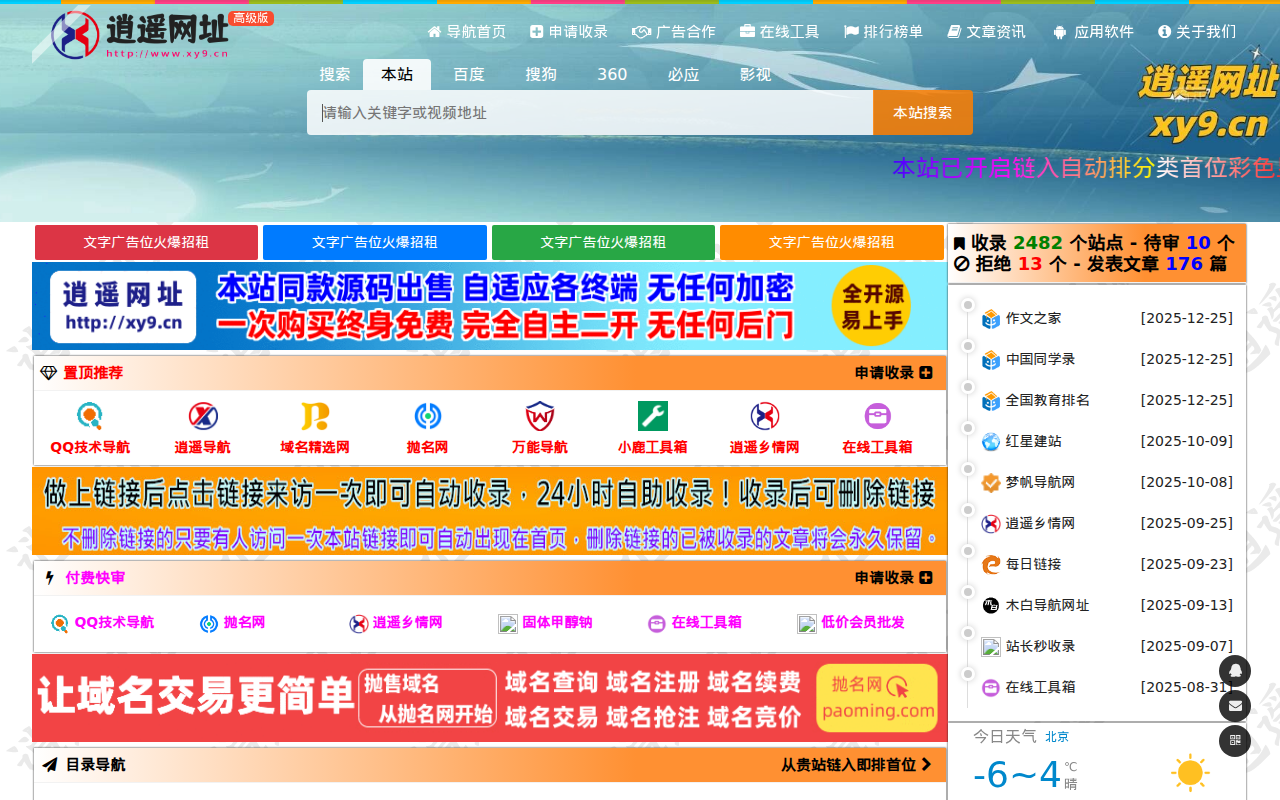
Task: Switch to the 影视 search tab
Action: [x=756, y=74]
